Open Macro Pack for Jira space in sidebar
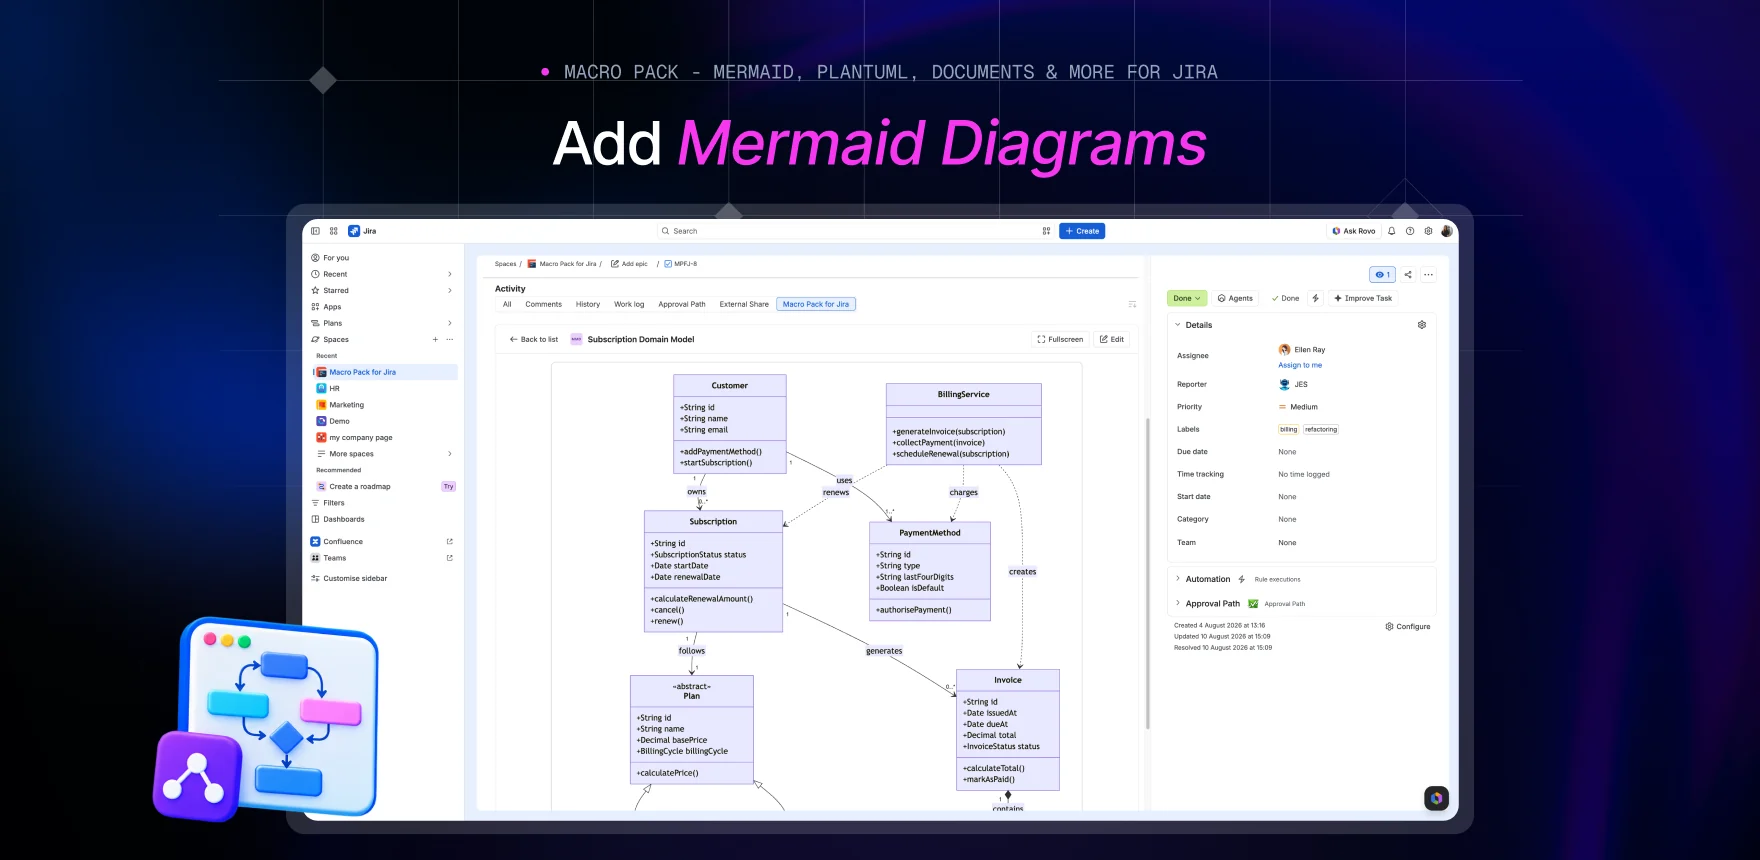This screenshot has height=860, width=1760. coord(385,372)
